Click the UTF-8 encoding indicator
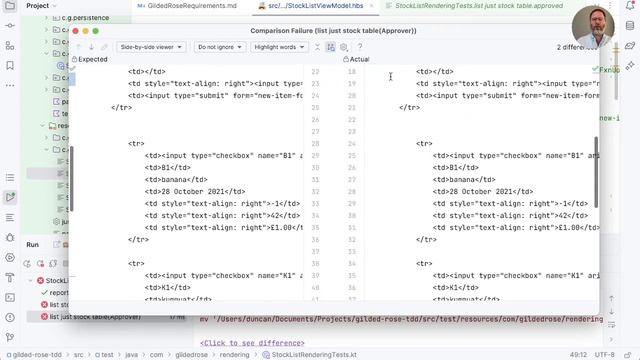 click(x=604, y=355)
